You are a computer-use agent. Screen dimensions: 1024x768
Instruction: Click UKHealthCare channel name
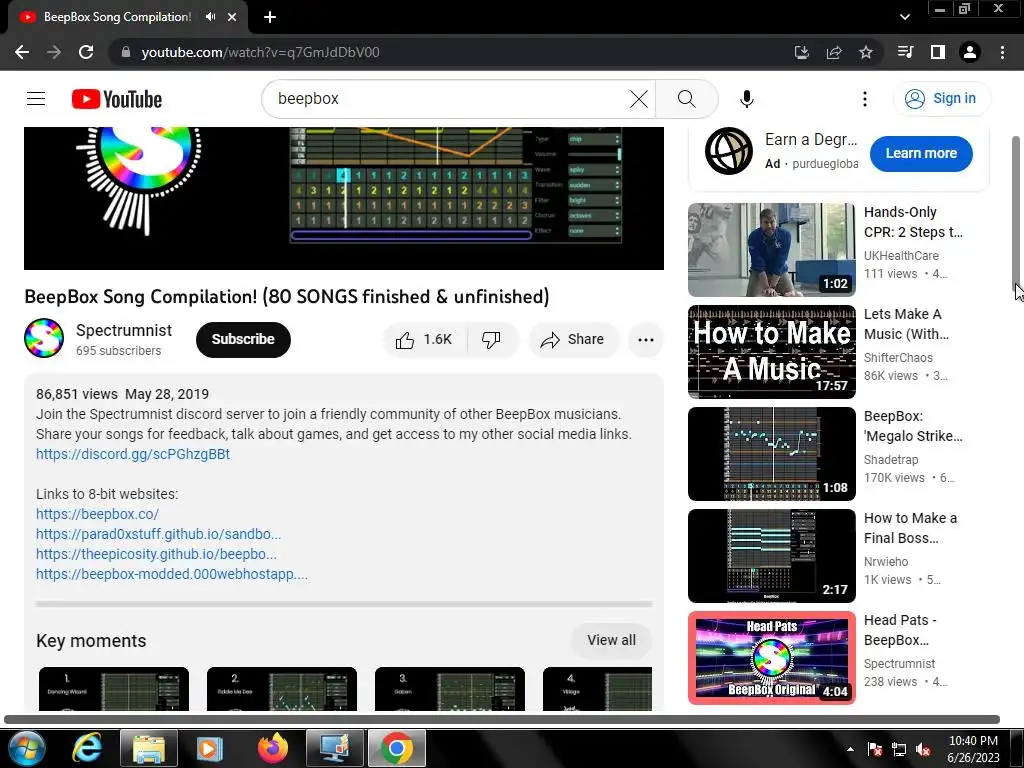coord(901,256)
